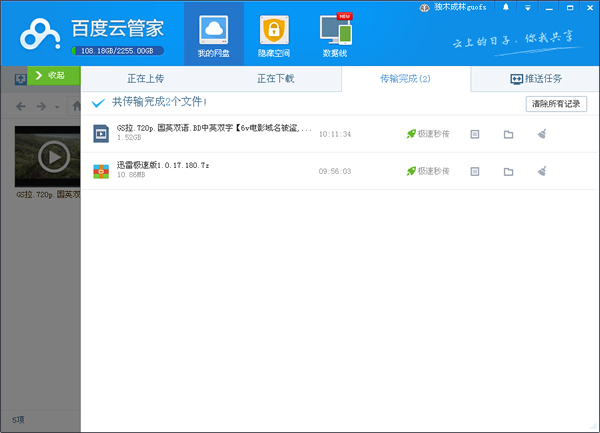600x433 pixels.
Task: Collapse the transfer panel with 收起 button
Action: [51, 75]
